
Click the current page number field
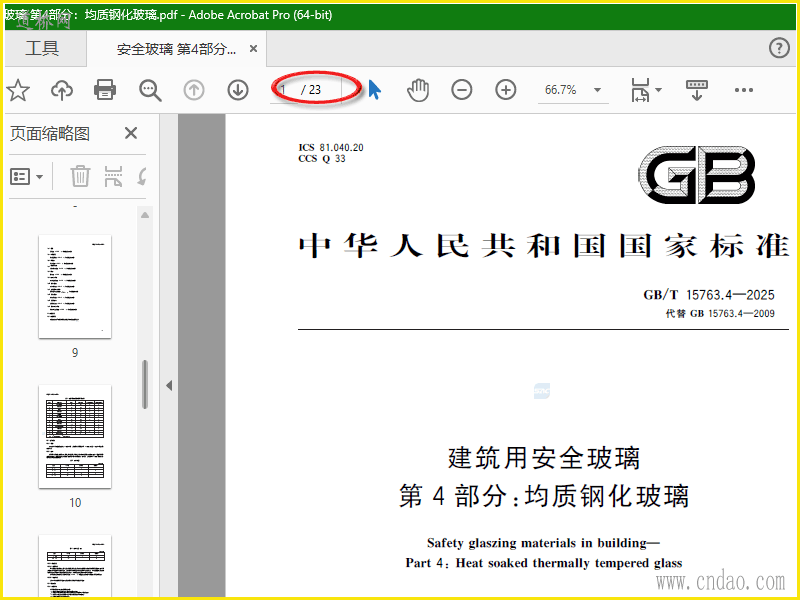[x=285, y=90]
